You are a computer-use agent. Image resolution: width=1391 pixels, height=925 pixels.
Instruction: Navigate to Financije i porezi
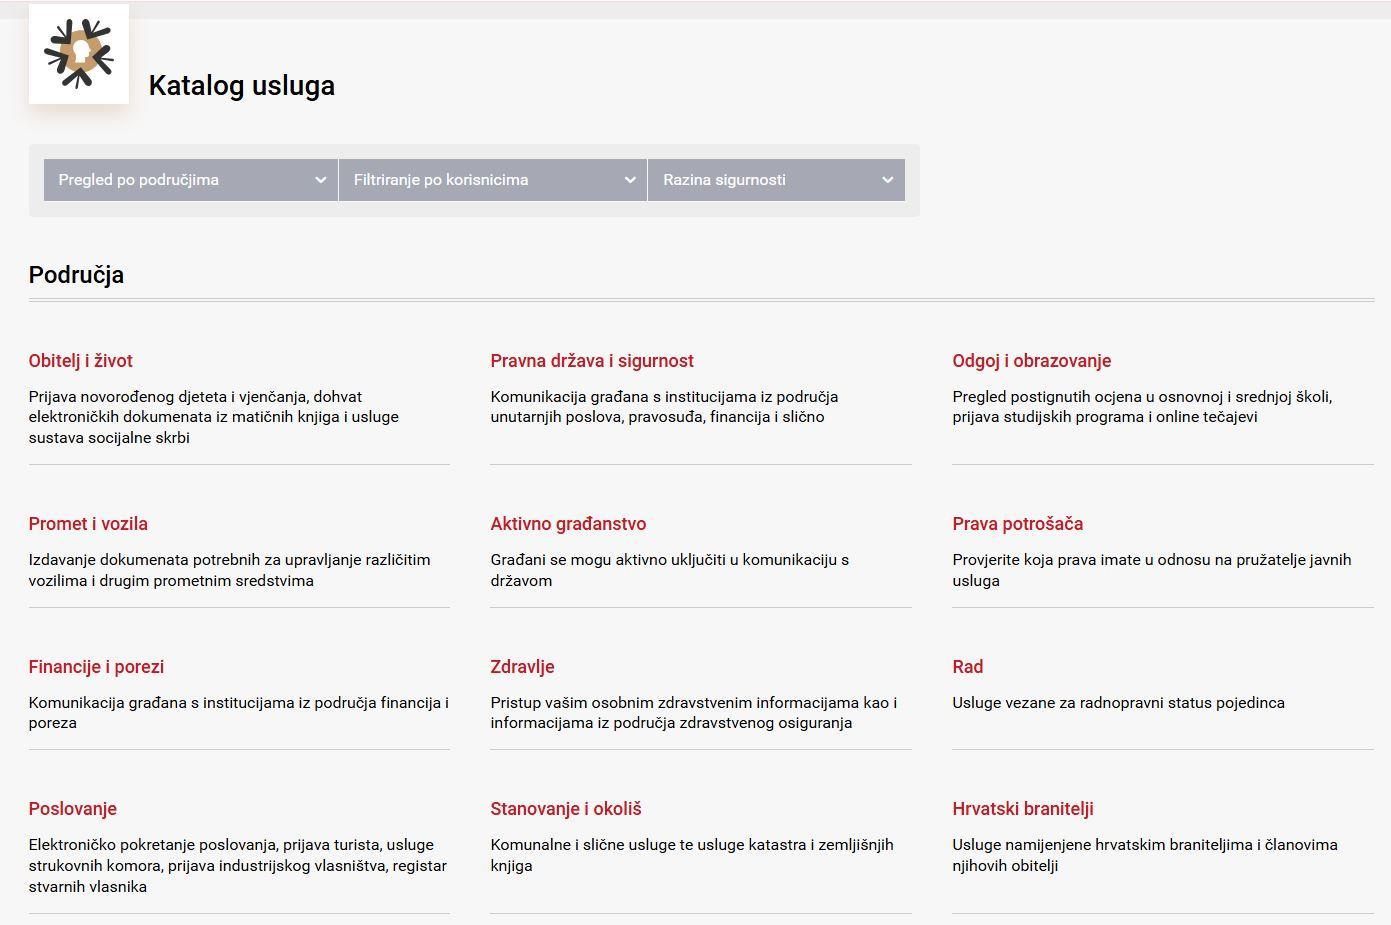coord(96,667)
